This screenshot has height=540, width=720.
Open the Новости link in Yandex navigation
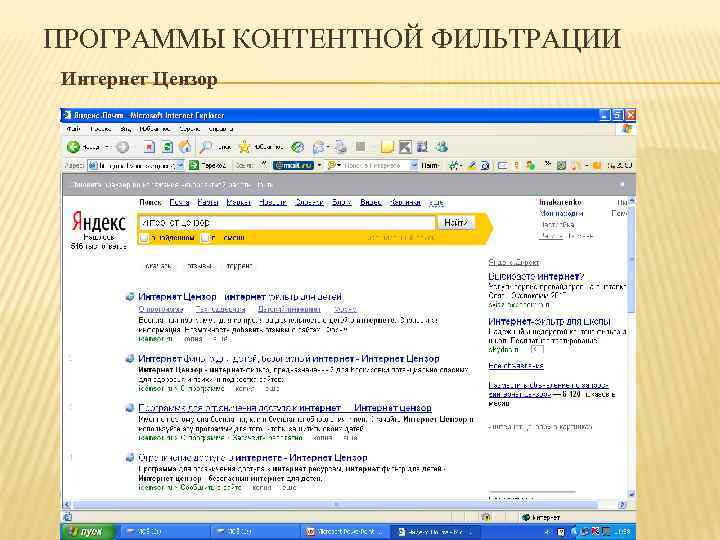pyautogui.click(x=273, y=202)
